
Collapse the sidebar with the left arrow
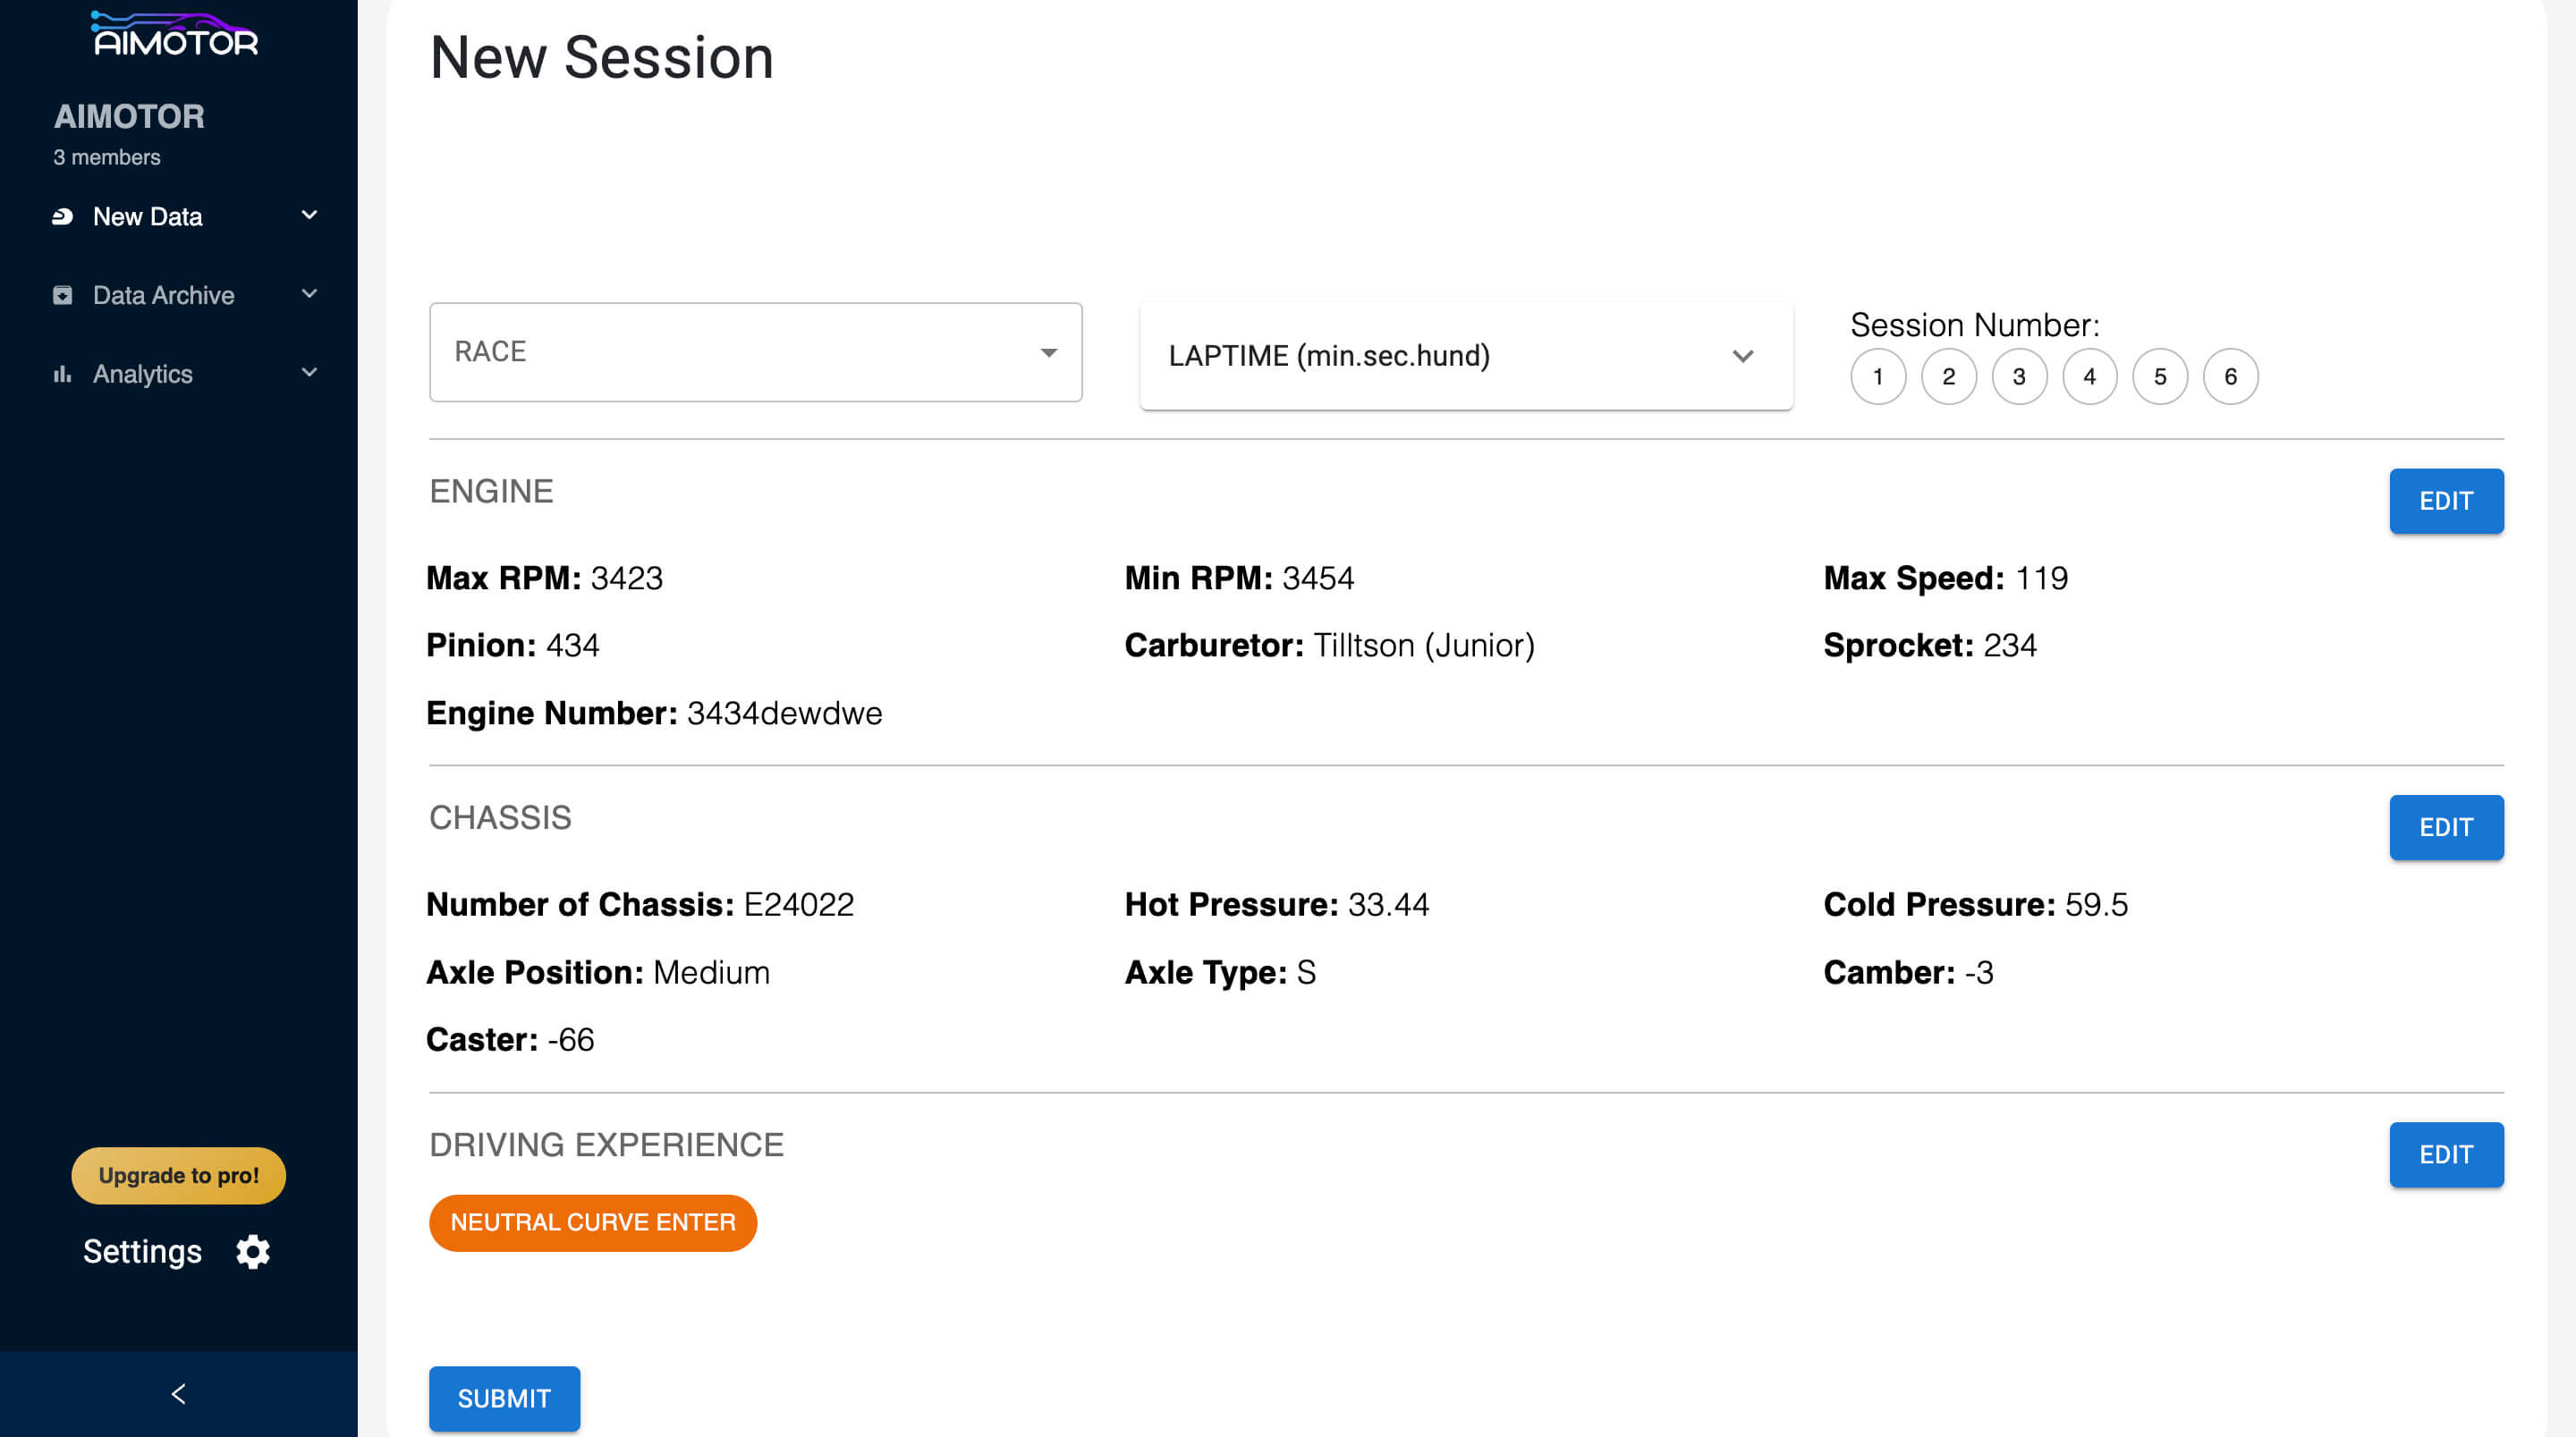tap(178, 1394)
